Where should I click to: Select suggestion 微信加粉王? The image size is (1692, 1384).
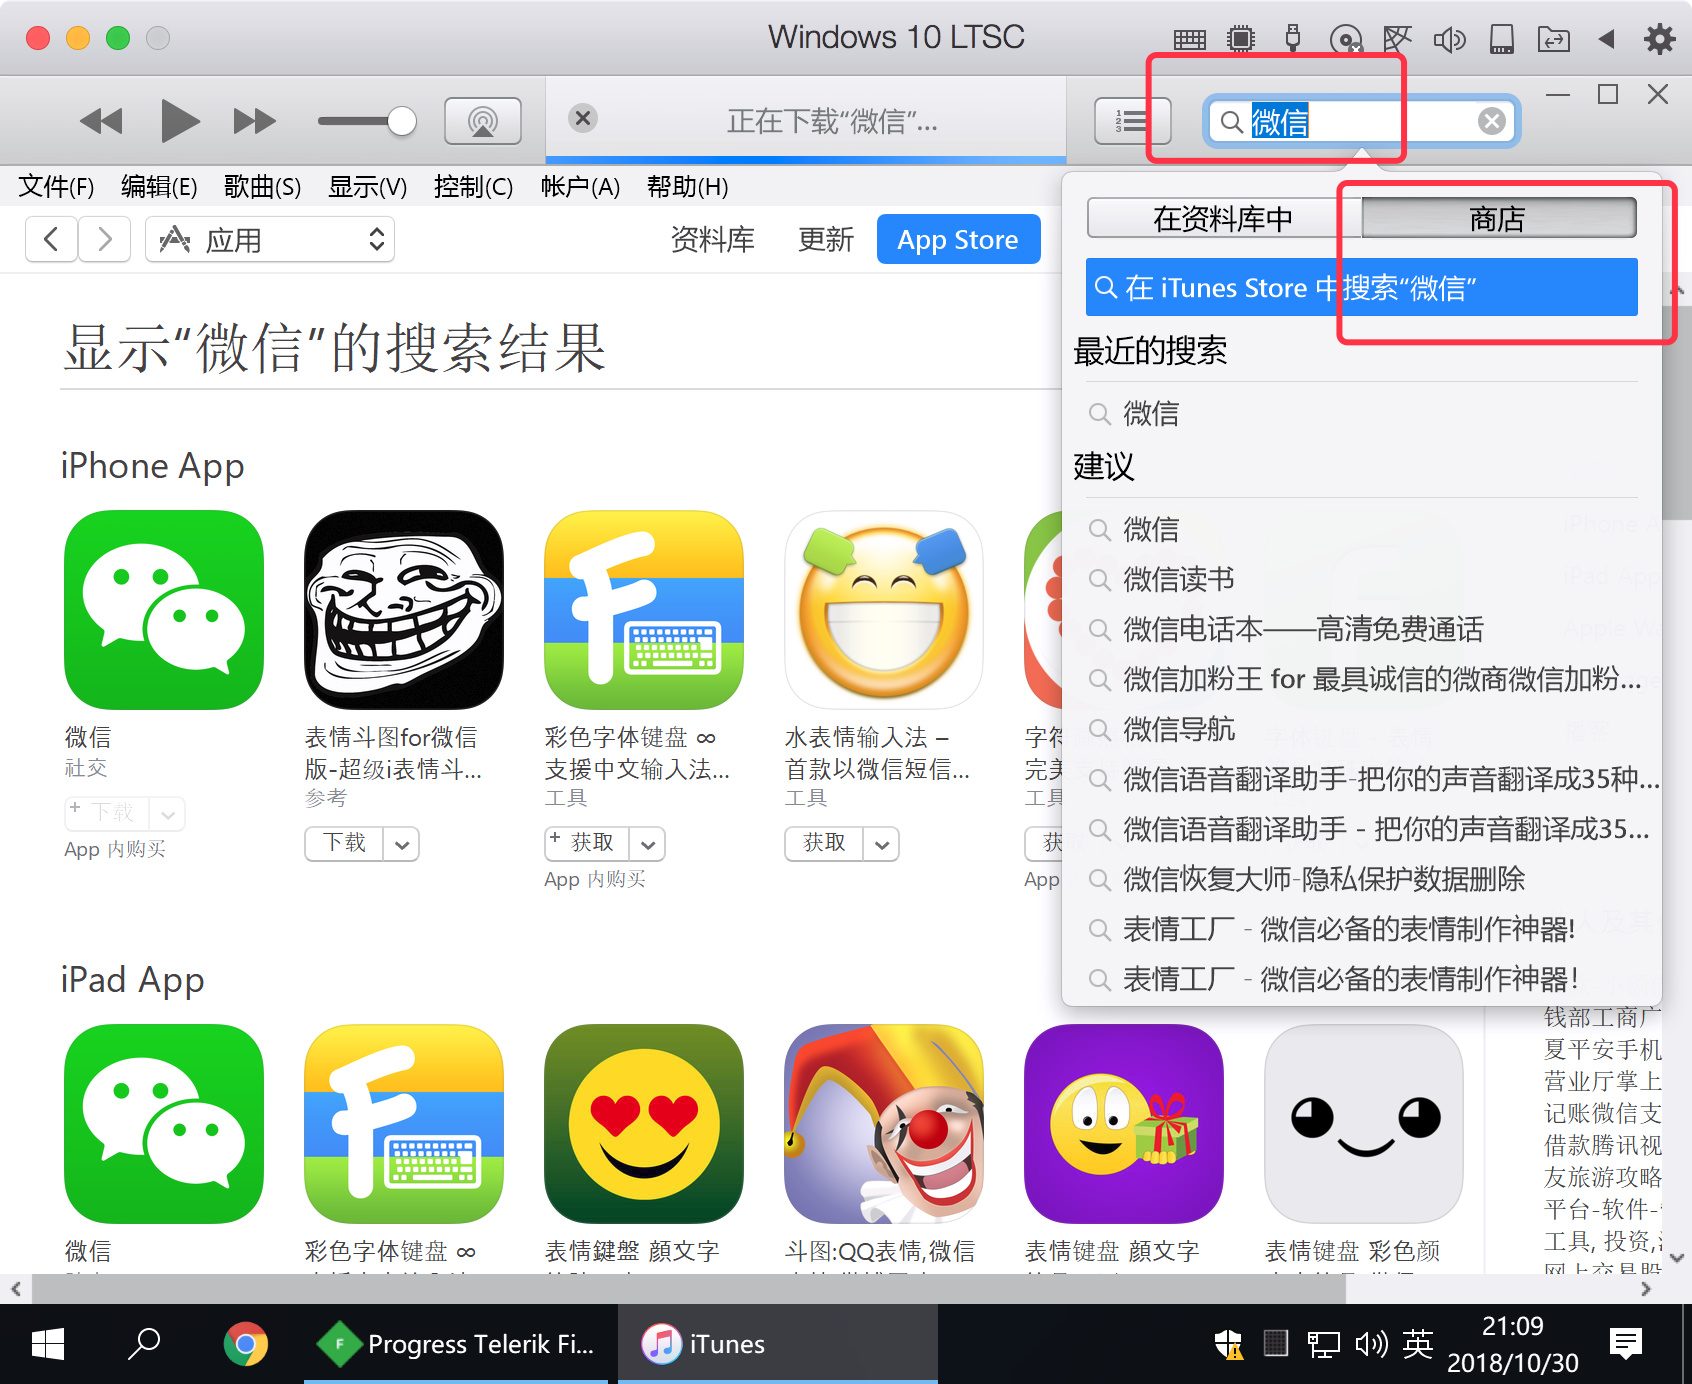(x=1360, y=680)
